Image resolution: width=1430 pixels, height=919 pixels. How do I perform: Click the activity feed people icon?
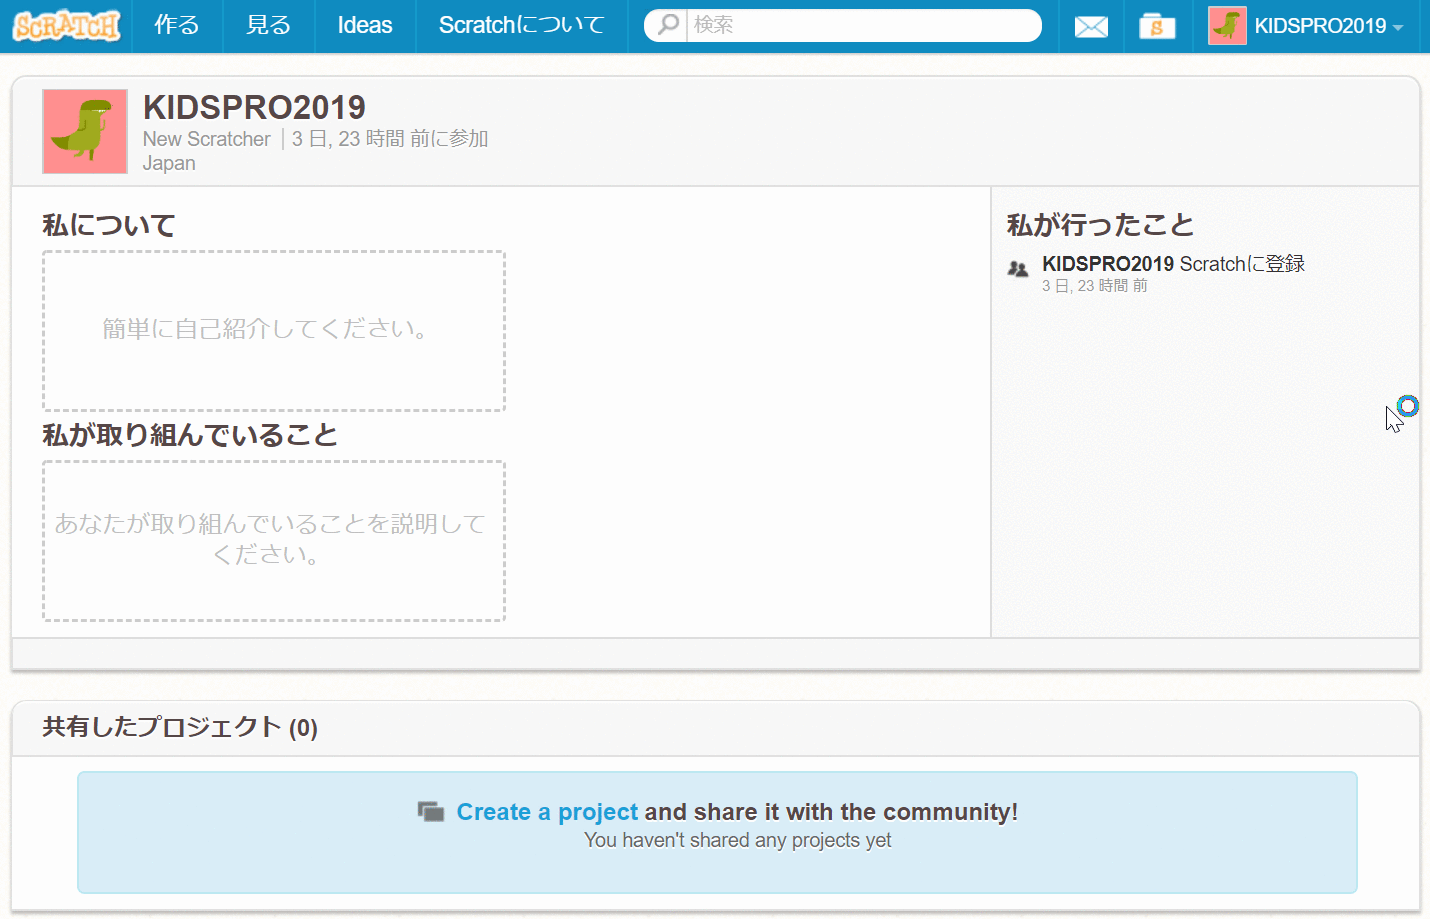1018,269
